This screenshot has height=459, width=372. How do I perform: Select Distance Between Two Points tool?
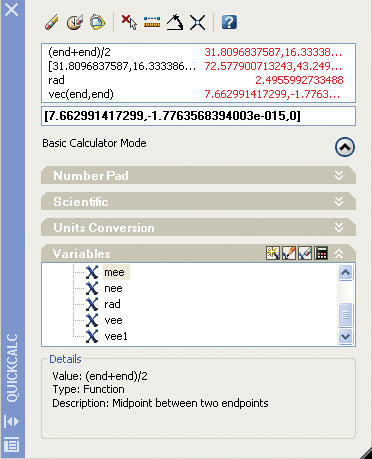click(152, 22)
